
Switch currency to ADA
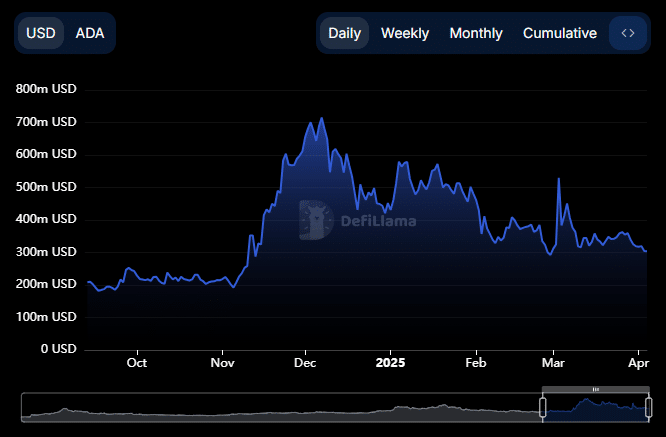[x=89, y=33]
